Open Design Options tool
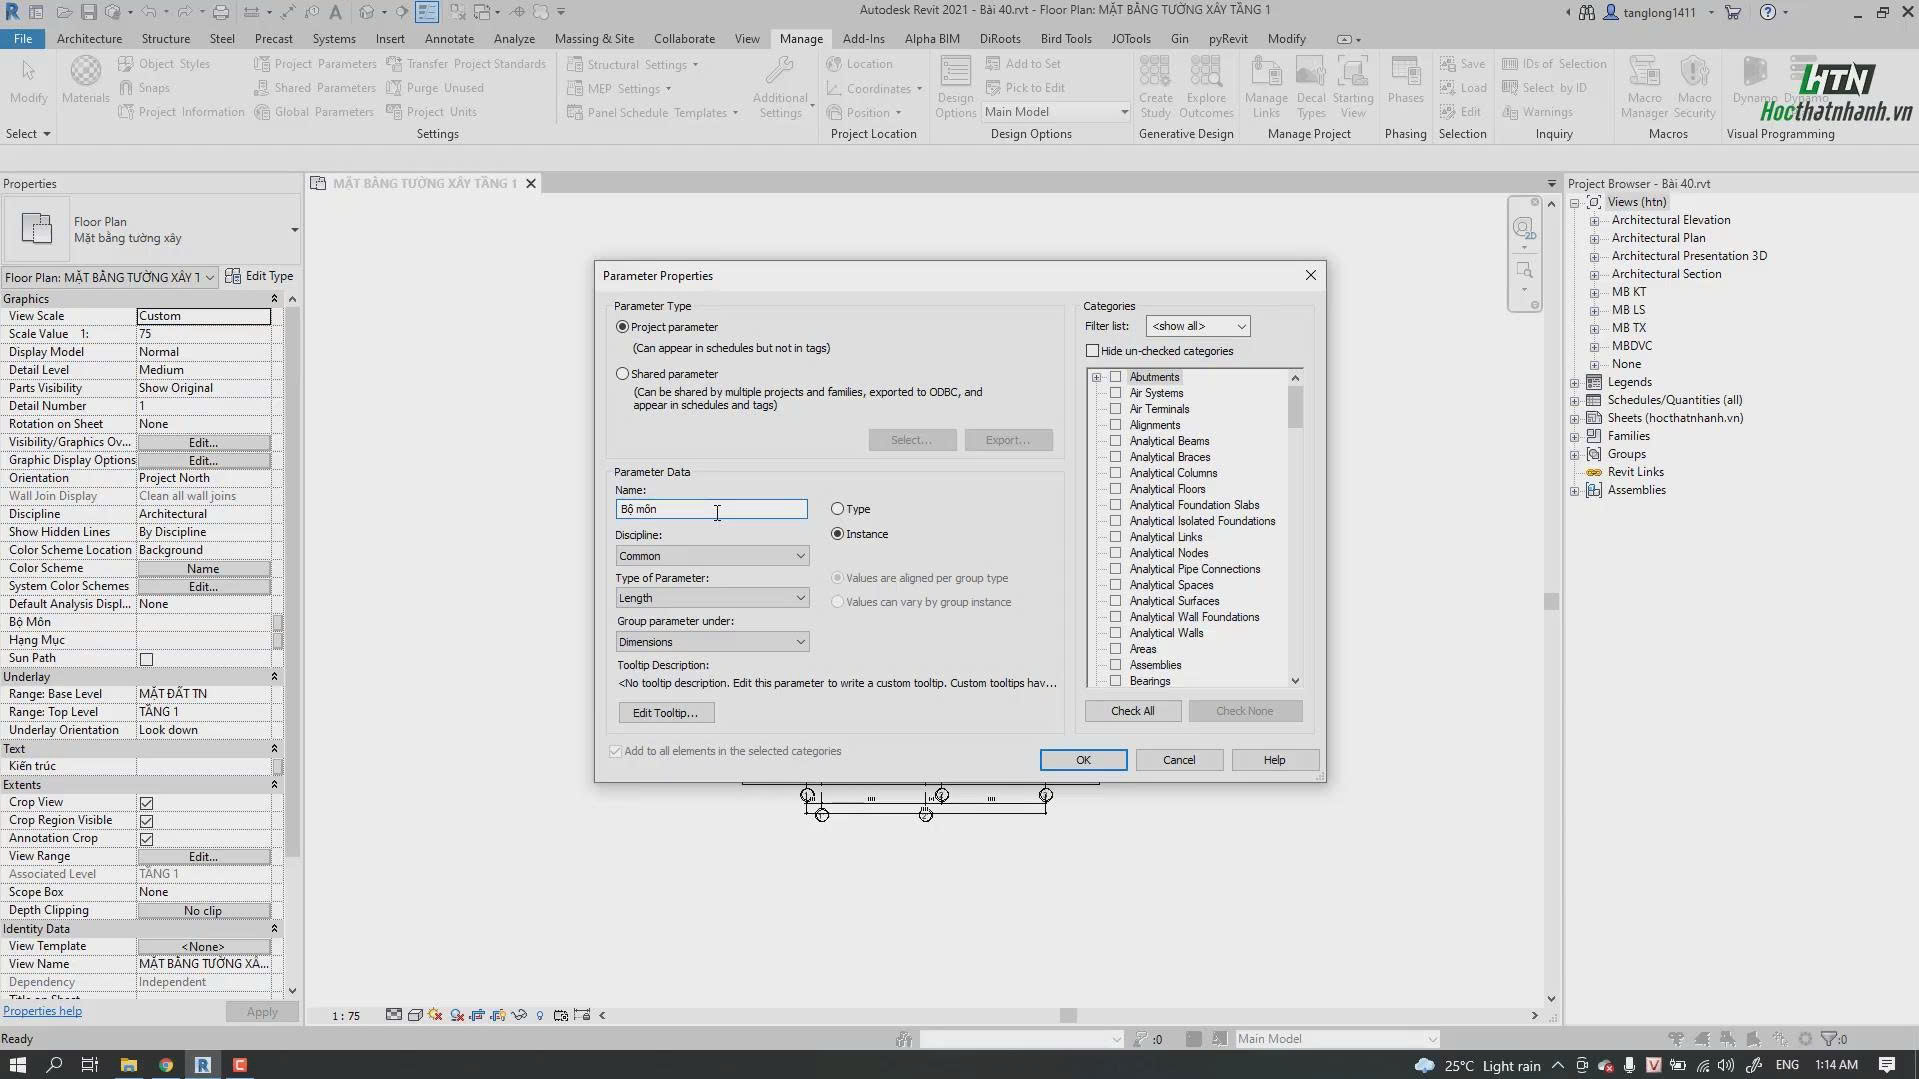 pyautogui.click(x=955, y=88)
